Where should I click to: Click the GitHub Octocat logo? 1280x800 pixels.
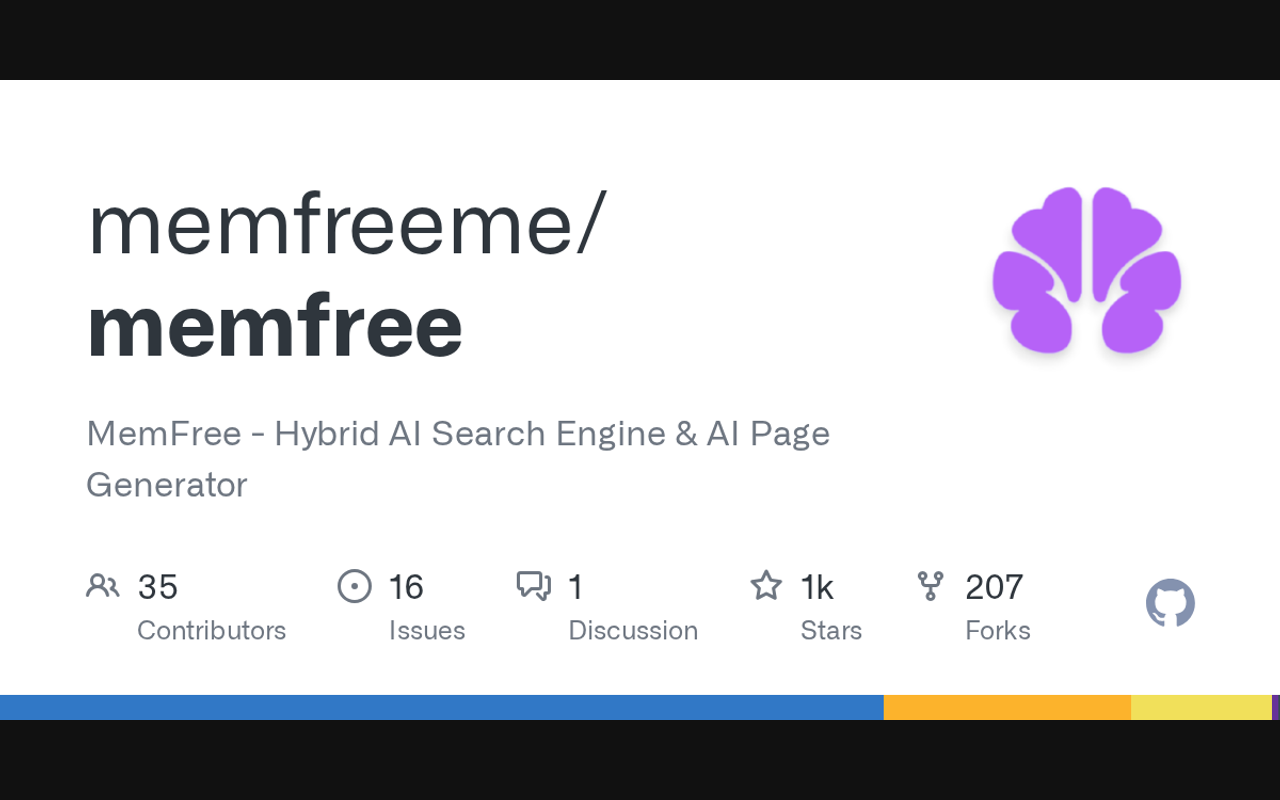click(1170, 603)
